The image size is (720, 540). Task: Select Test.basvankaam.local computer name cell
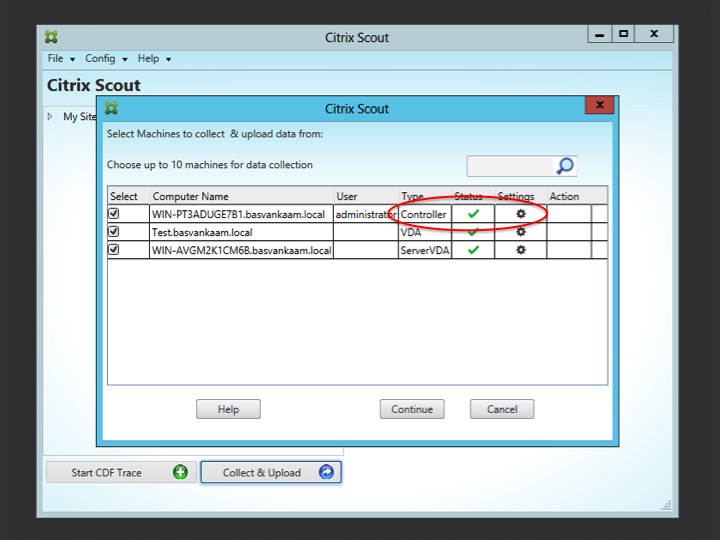point(242,232)
